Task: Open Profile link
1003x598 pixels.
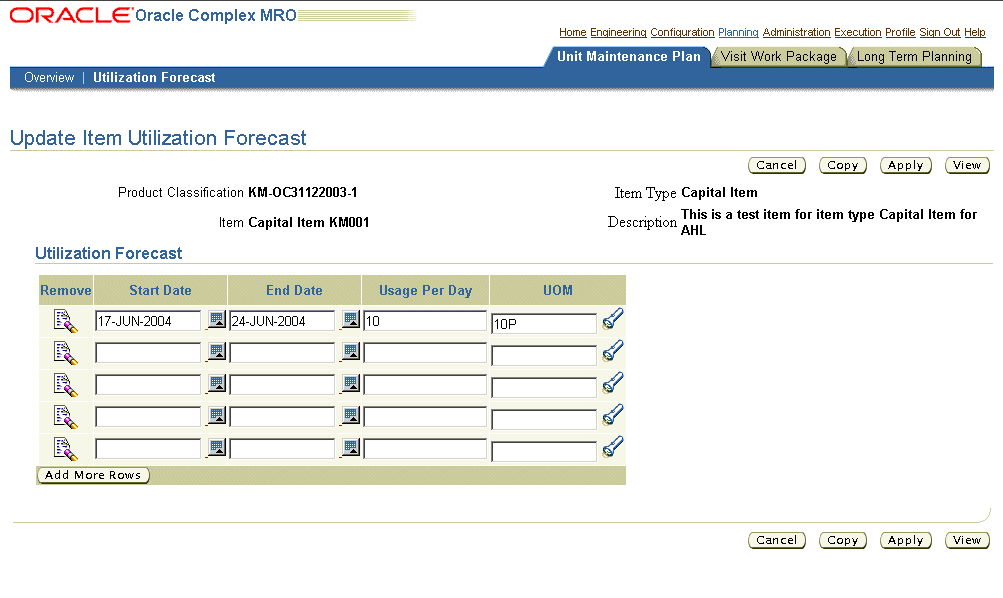Action: [900, 33]
